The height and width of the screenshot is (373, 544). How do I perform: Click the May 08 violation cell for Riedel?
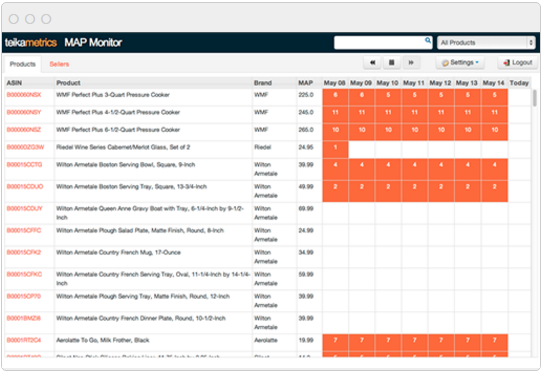coord(335,150)
